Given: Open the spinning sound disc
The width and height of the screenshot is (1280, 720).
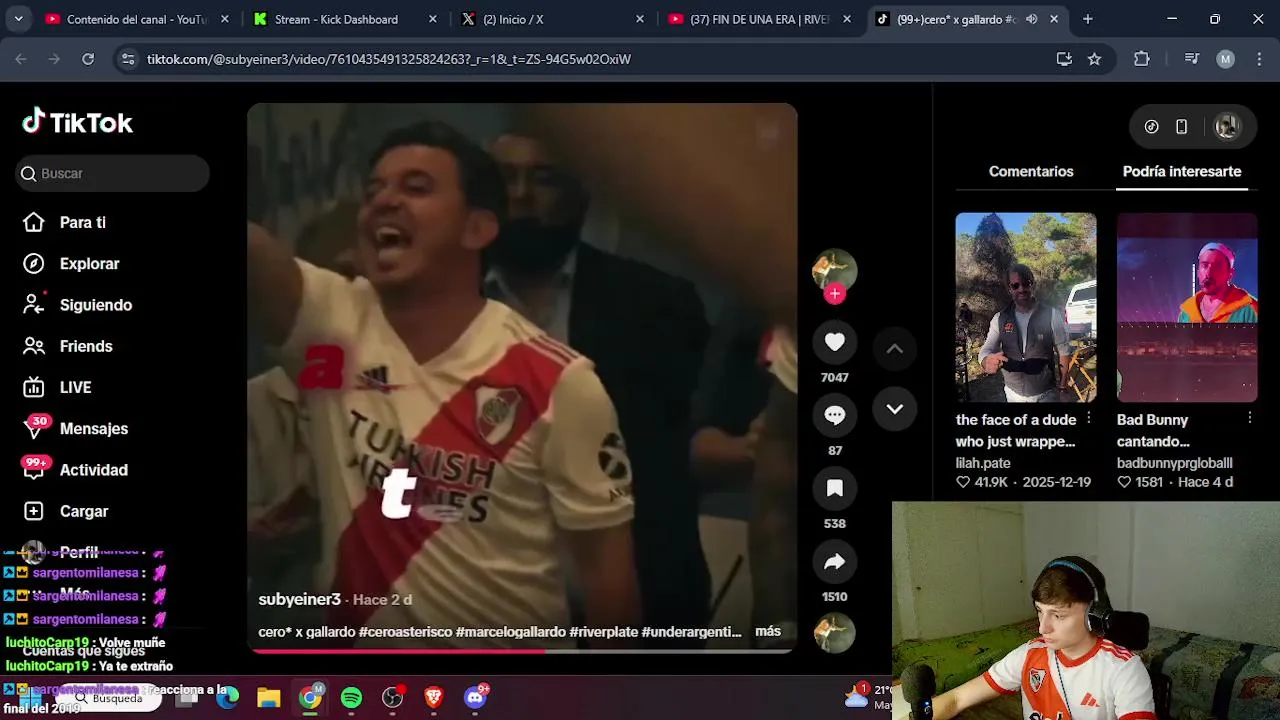Looking at the screenshot, I should (x=835, y=634).
